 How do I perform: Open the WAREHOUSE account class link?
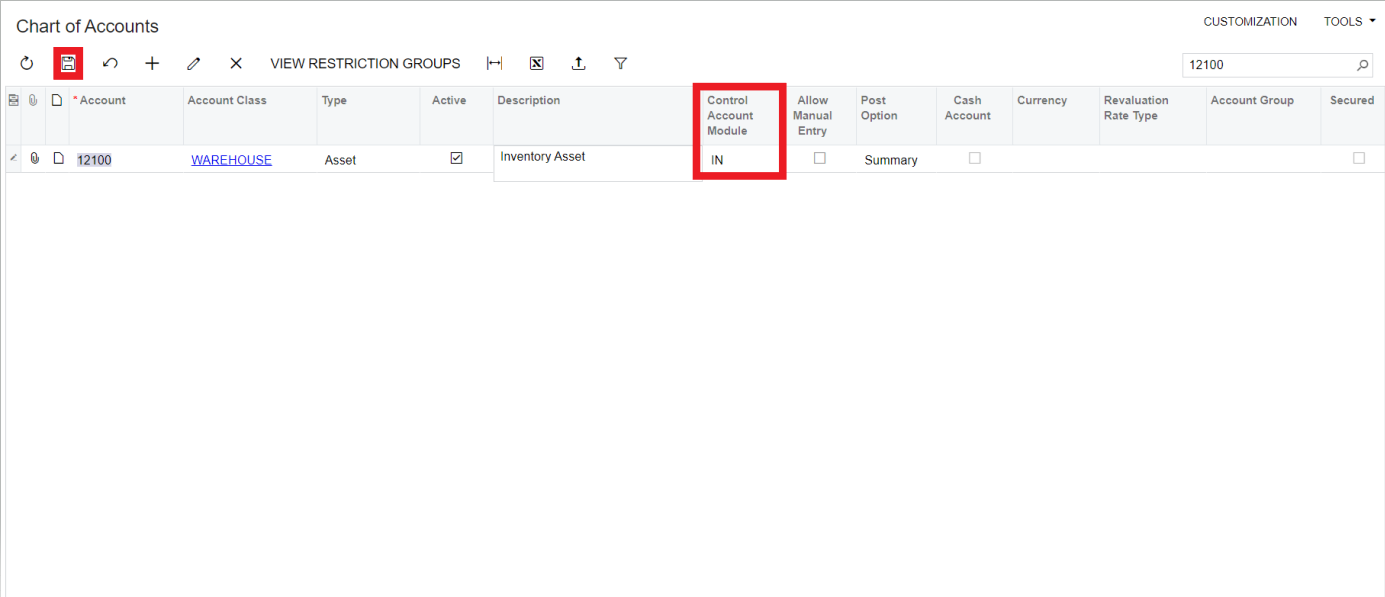pos(231,159)
